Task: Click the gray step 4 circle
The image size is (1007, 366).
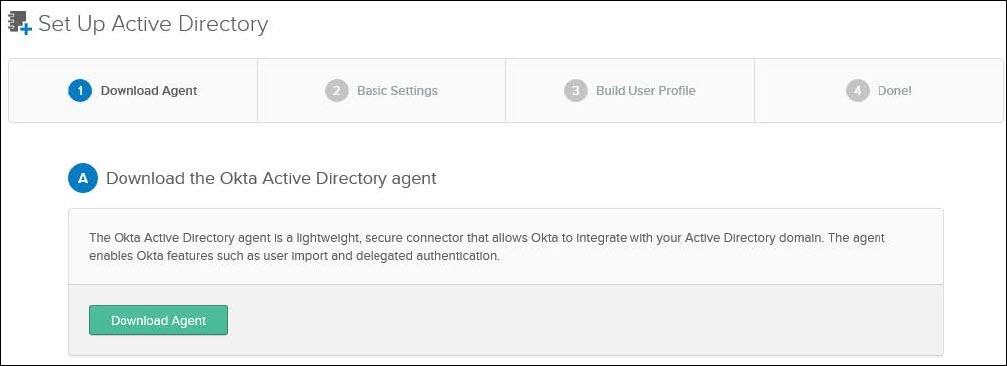Action: pos(857,91)
